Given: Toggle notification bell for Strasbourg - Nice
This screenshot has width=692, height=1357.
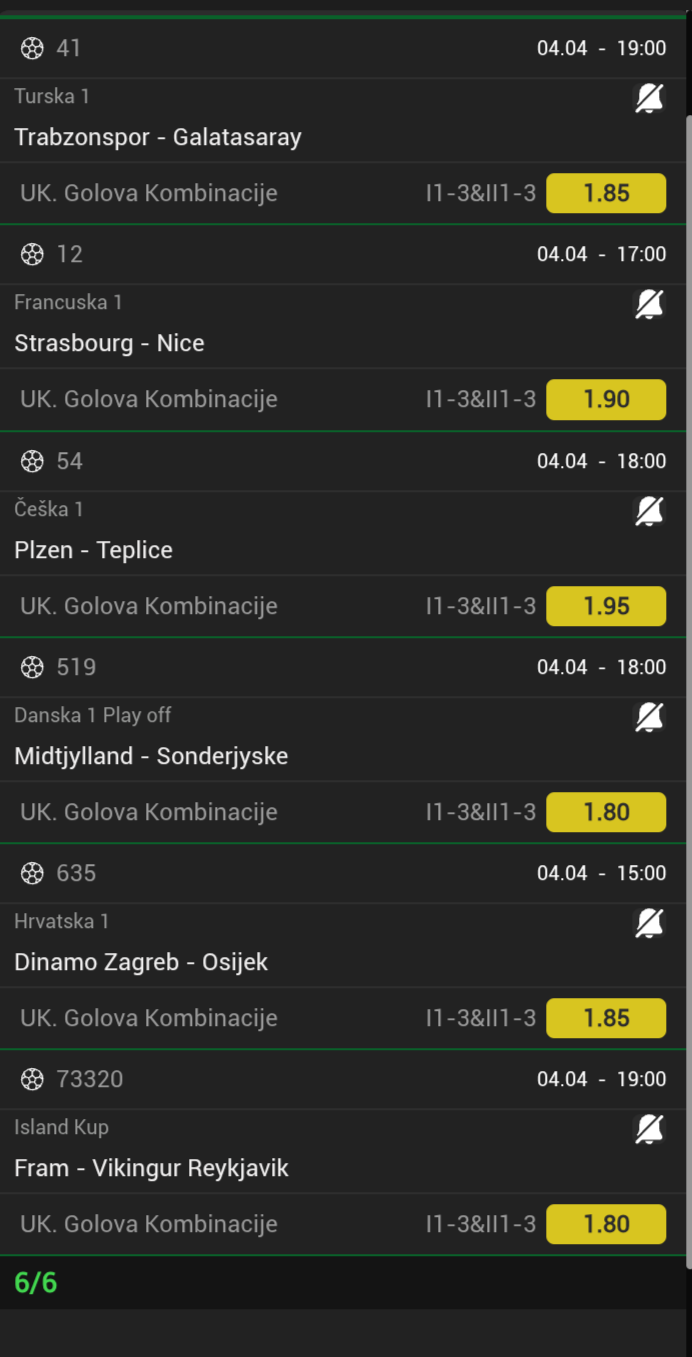Looking at the screenshot, I should (x=649, y=304).
